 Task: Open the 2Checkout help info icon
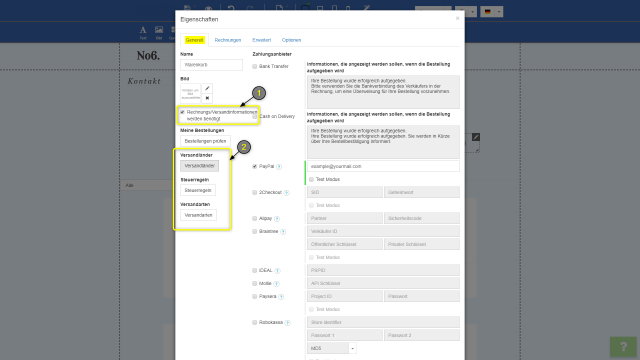(287, 193)
